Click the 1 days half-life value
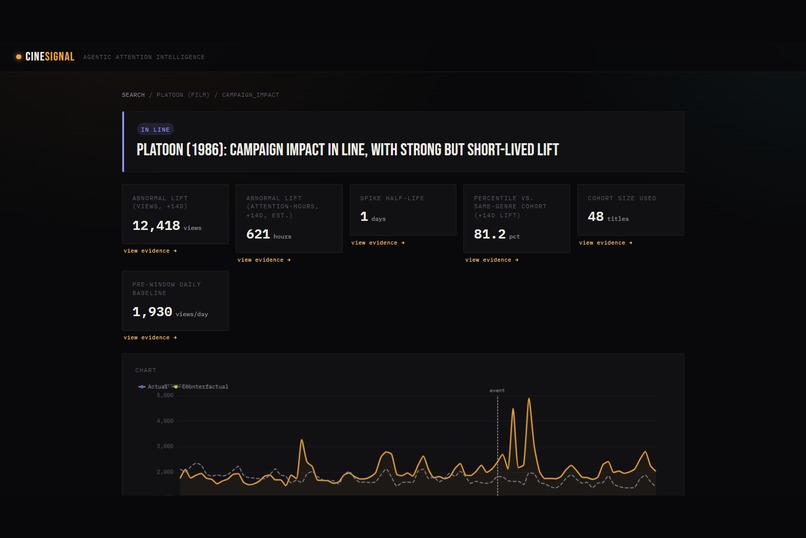The image size is (806, 538). (373, 217)
